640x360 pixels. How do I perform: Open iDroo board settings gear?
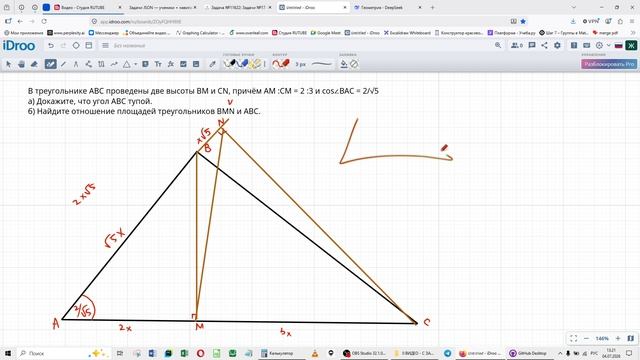557,45
